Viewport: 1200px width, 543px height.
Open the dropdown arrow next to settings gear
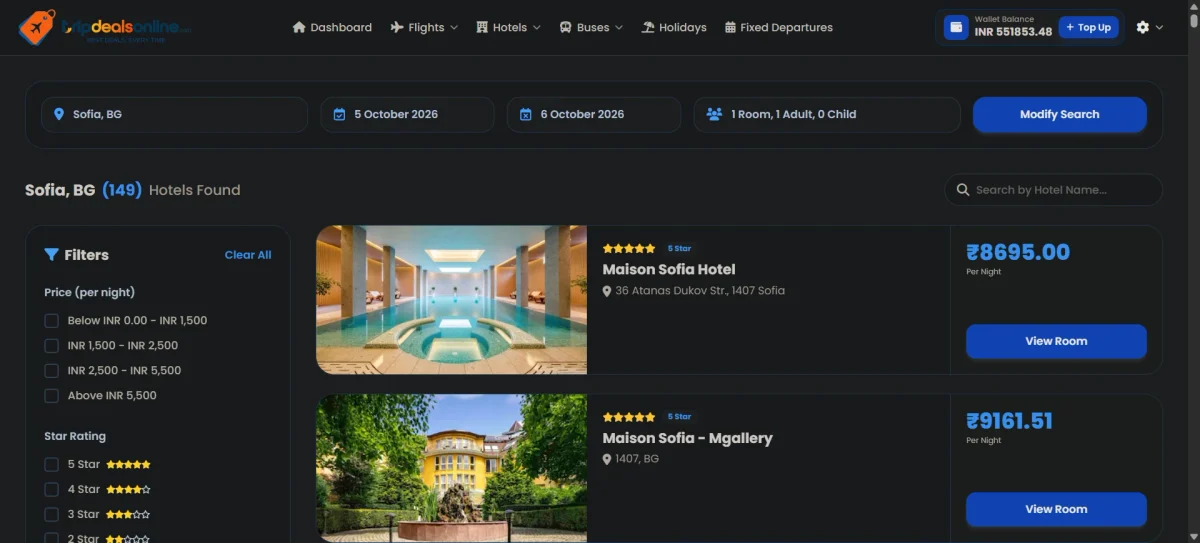click(x=1159, y=28)
